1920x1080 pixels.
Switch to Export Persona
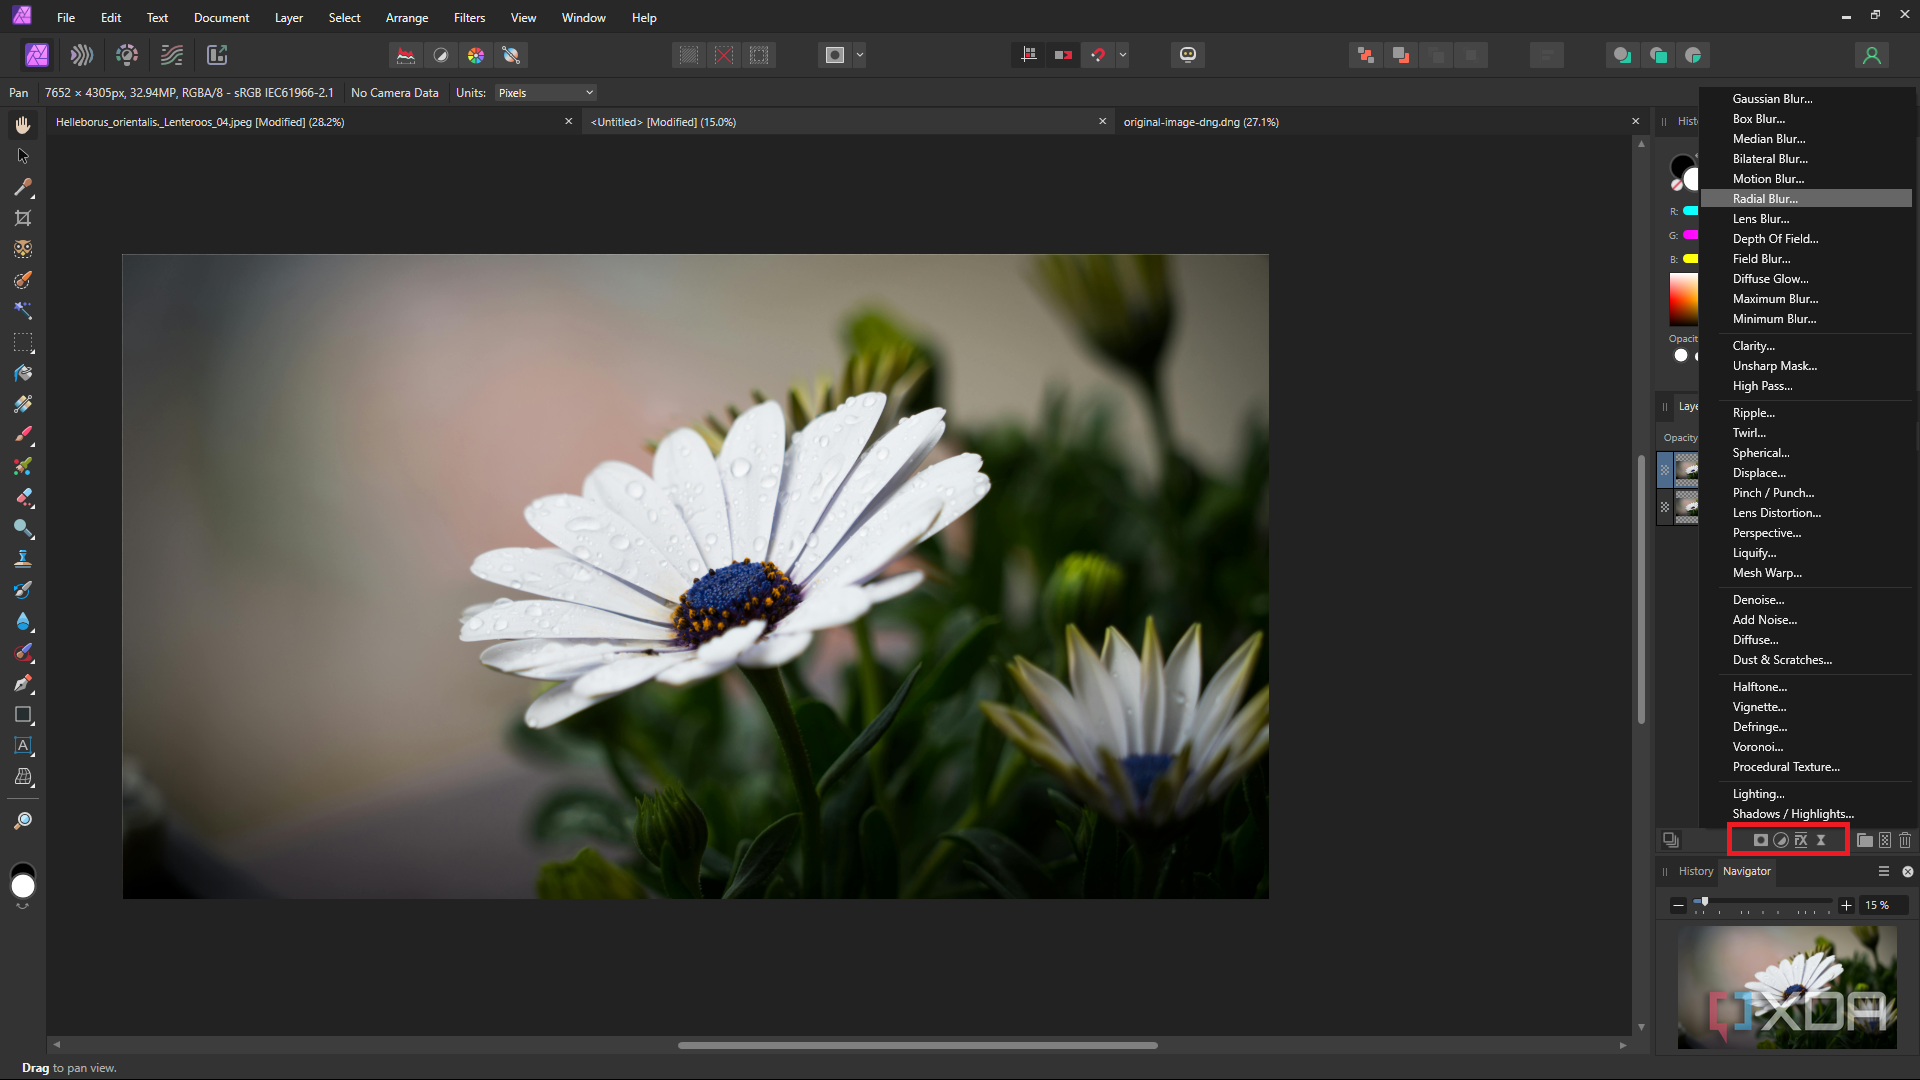point(217,55)
